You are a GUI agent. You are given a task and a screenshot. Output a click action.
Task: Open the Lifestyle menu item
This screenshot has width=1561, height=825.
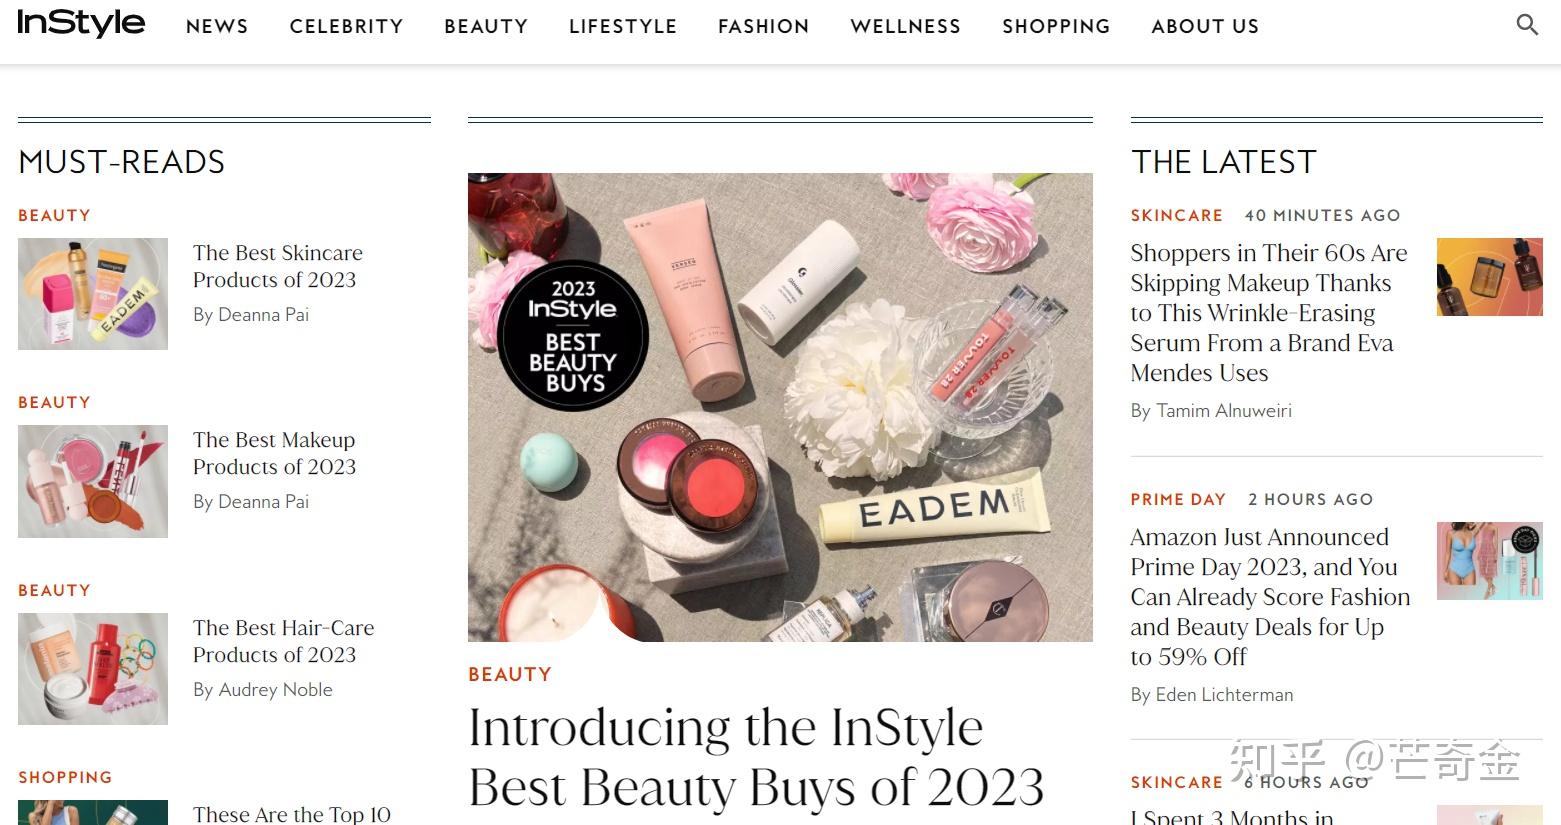(623, 26)
